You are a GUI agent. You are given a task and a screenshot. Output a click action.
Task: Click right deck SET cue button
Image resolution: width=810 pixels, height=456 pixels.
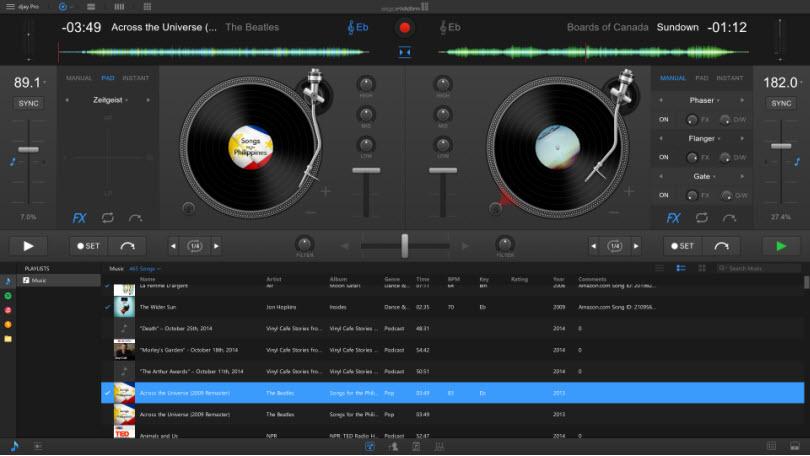click(682, 246)
